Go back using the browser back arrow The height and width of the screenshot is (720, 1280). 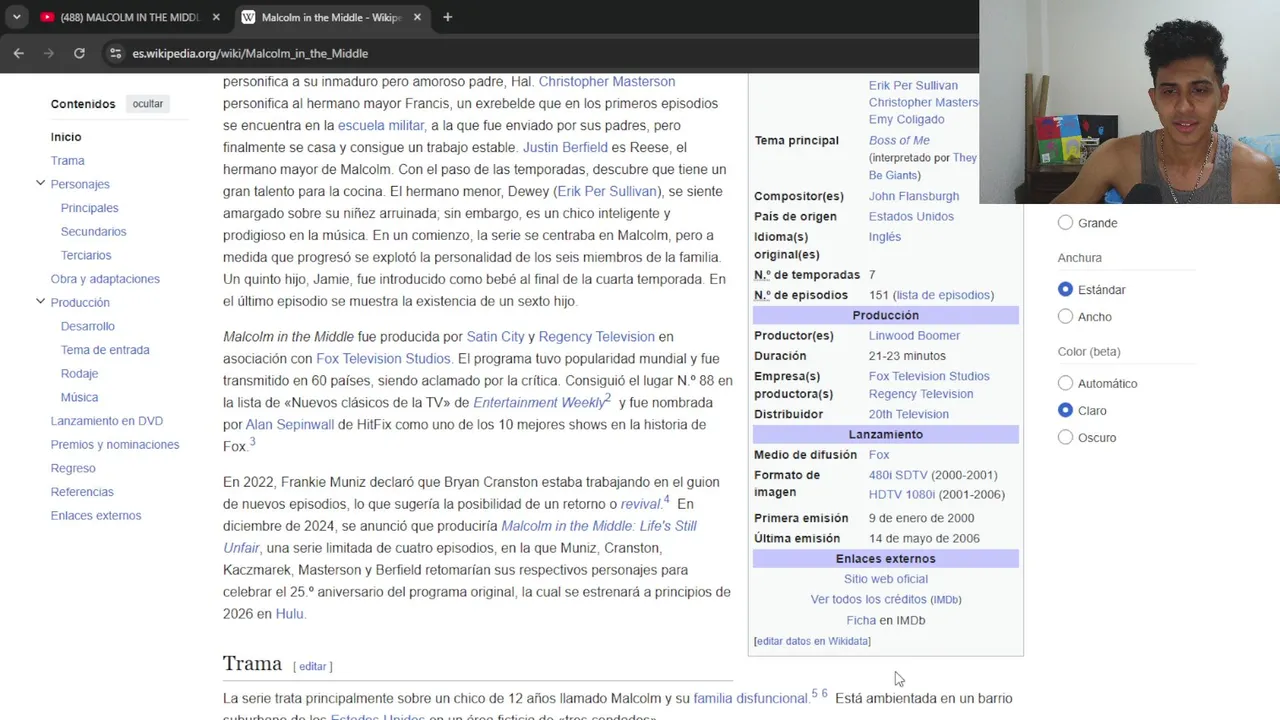pyautogui.click(x=19, y=53)
